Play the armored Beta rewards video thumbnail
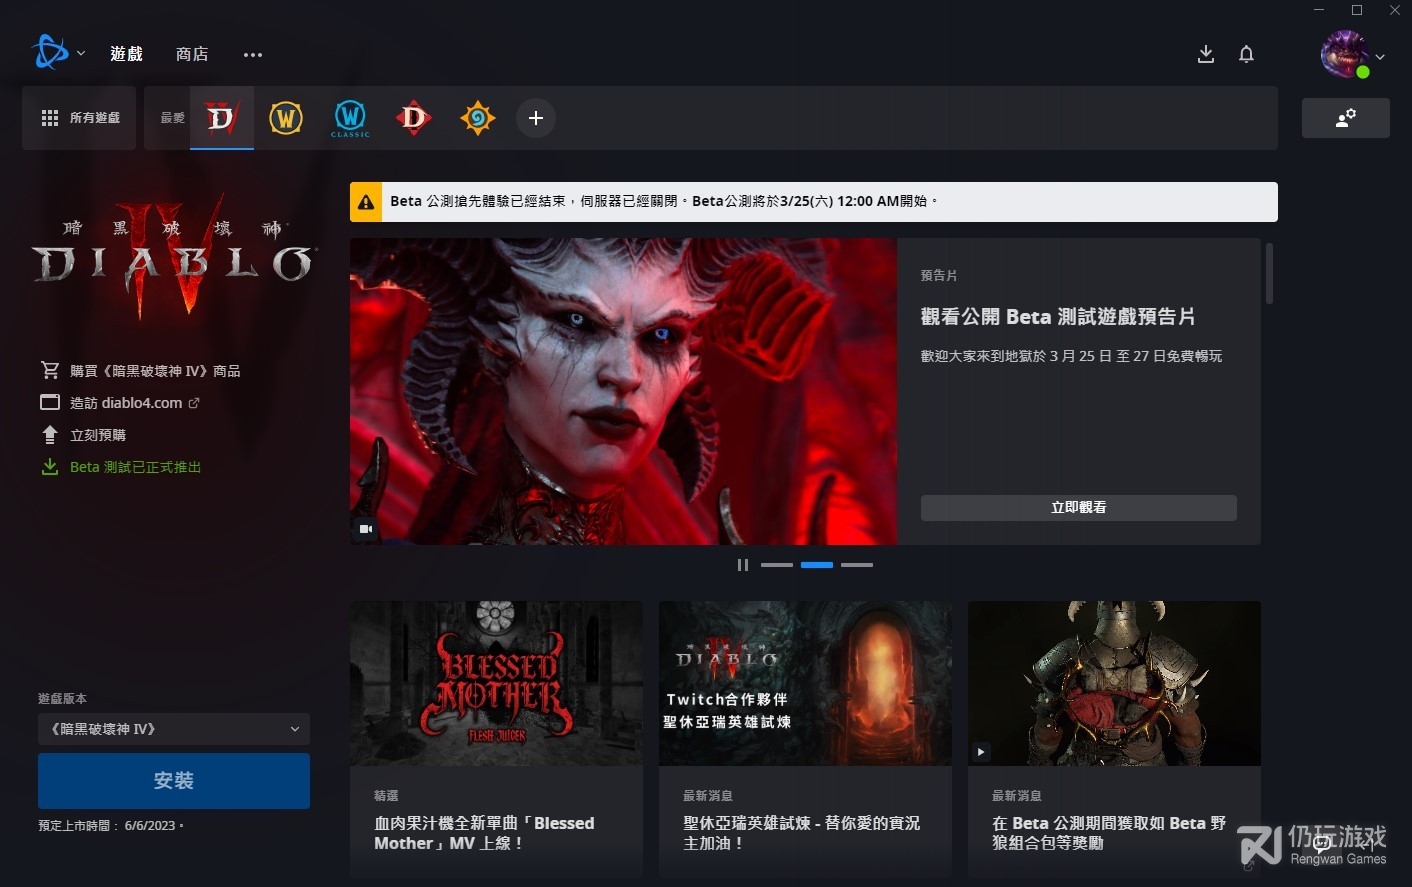1412x887 pixels. click(x=1114, y=683)
